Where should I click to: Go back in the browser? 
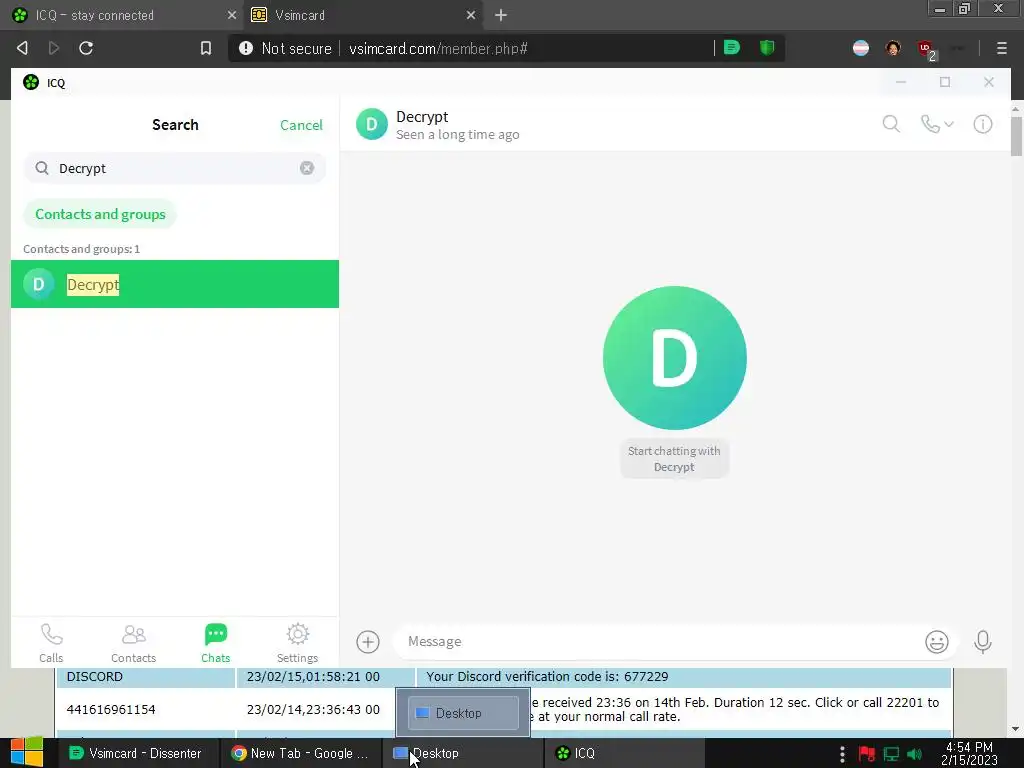click(22, 48)
